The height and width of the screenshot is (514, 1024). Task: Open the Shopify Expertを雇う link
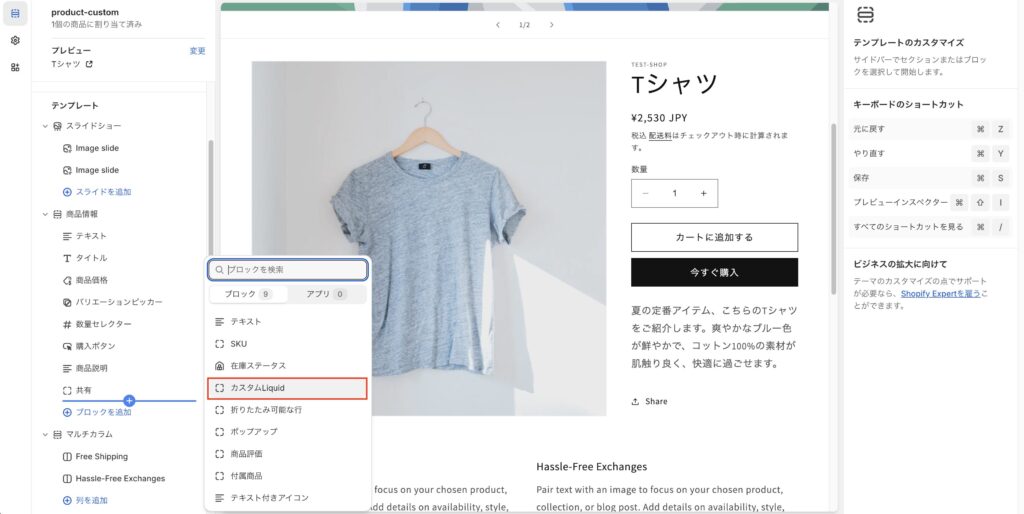coord(940,294)
